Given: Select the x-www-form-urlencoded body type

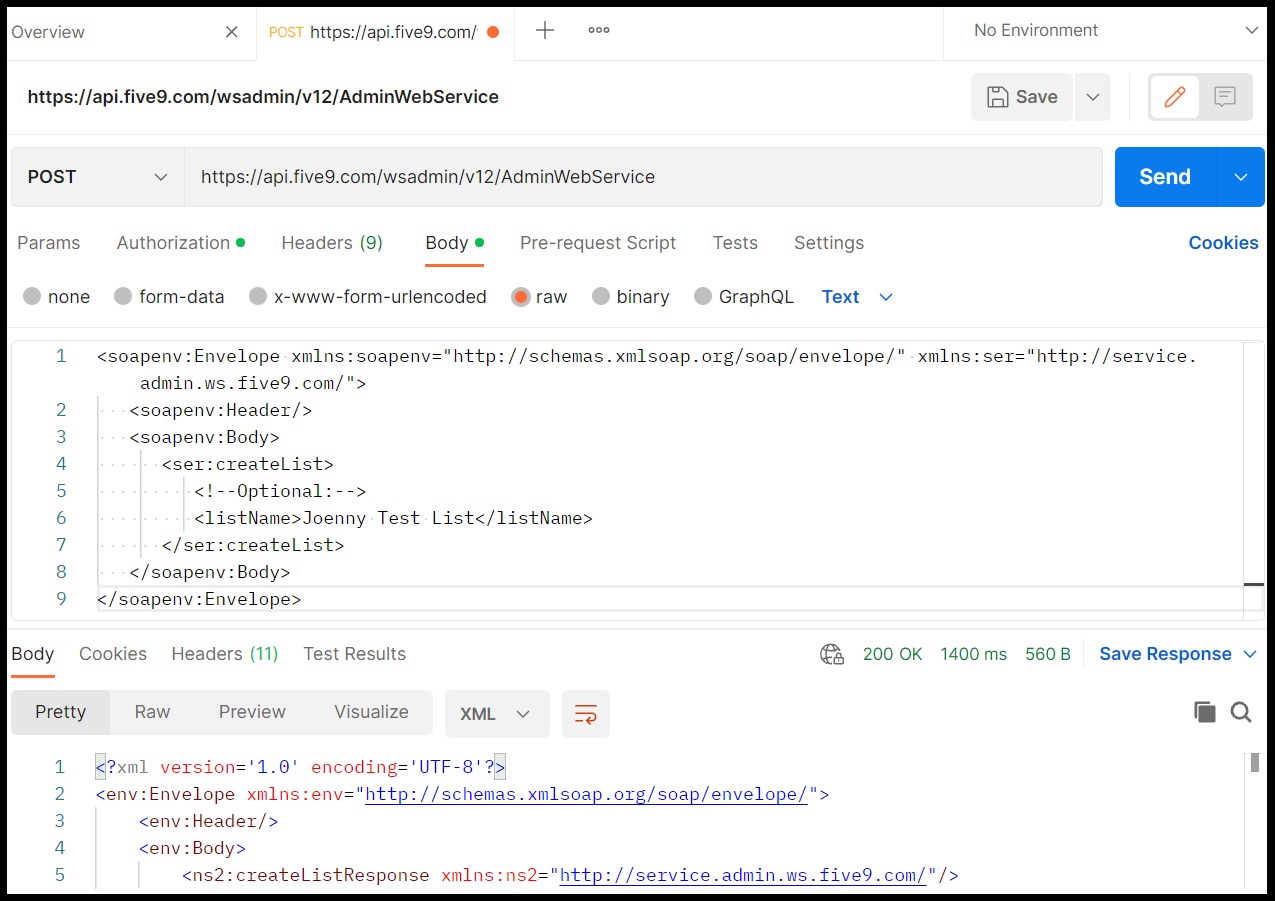Looking at the screenshot, I should click(x=258, y=296).
